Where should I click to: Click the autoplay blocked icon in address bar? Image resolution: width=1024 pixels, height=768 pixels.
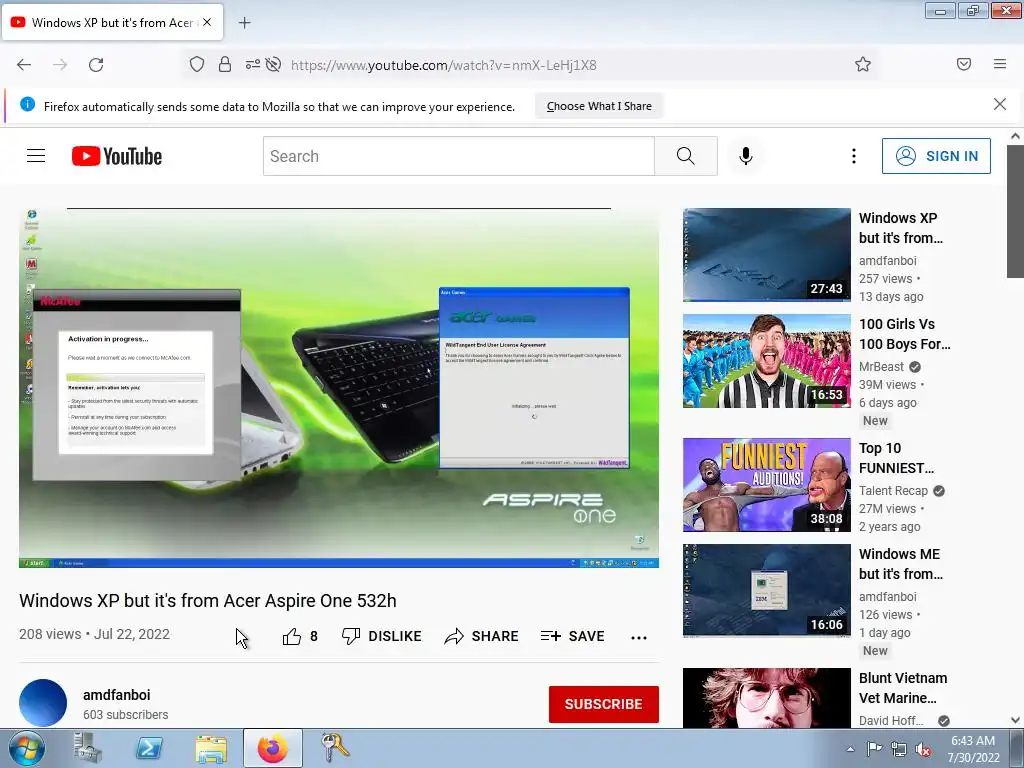pos(274,64)
